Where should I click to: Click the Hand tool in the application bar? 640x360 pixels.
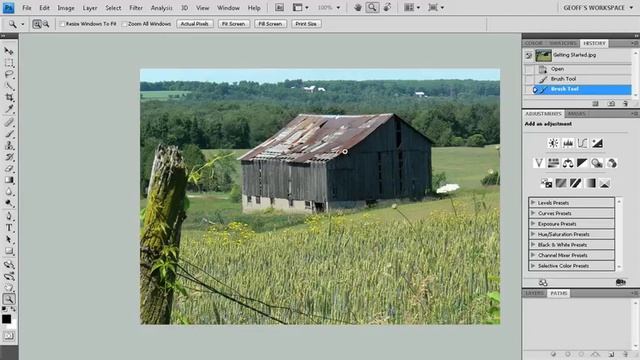point(358,7)
